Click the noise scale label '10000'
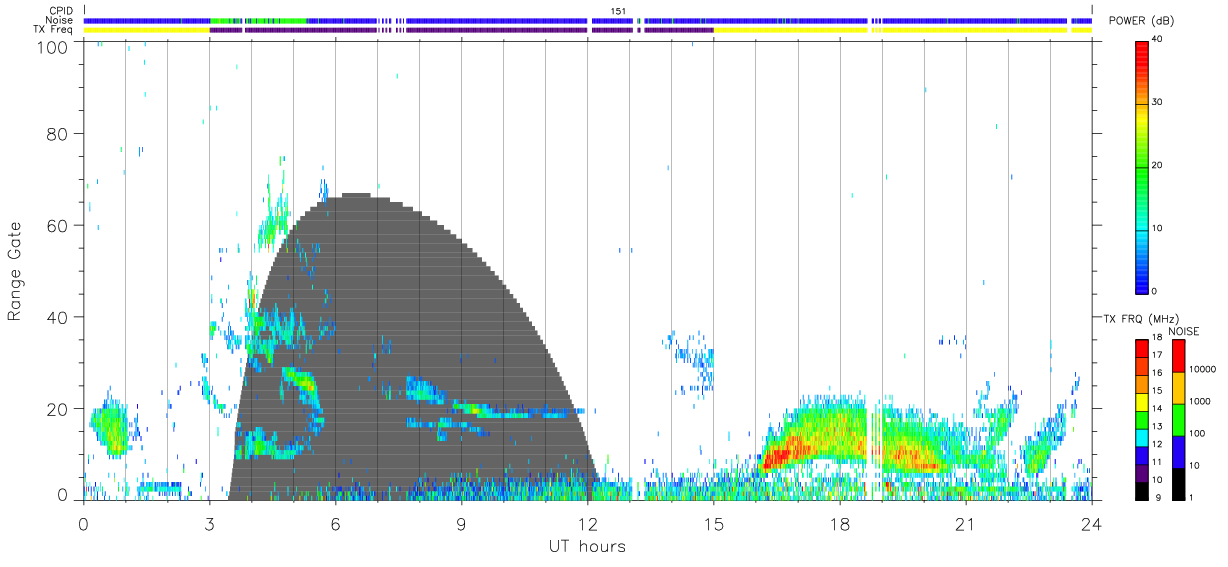1228x567 pixels. (1203, 370)
